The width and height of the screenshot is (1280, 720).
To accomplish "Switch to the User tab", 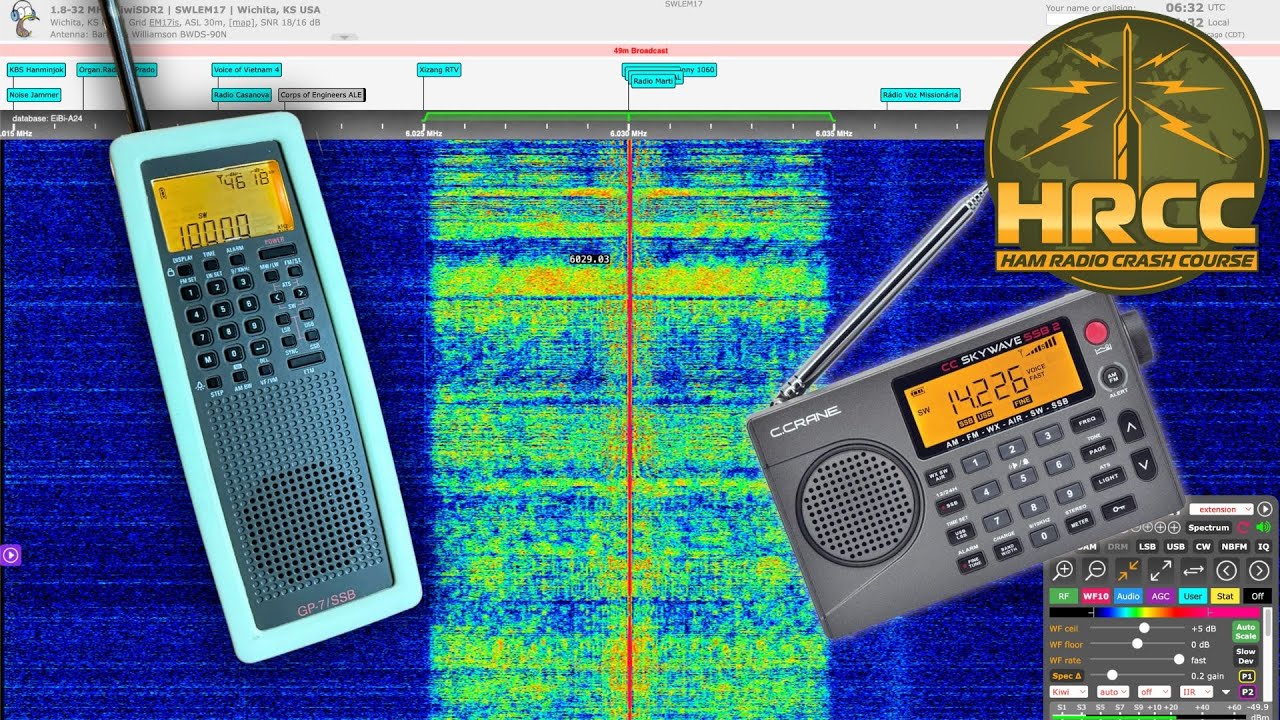I will 1192,595.
